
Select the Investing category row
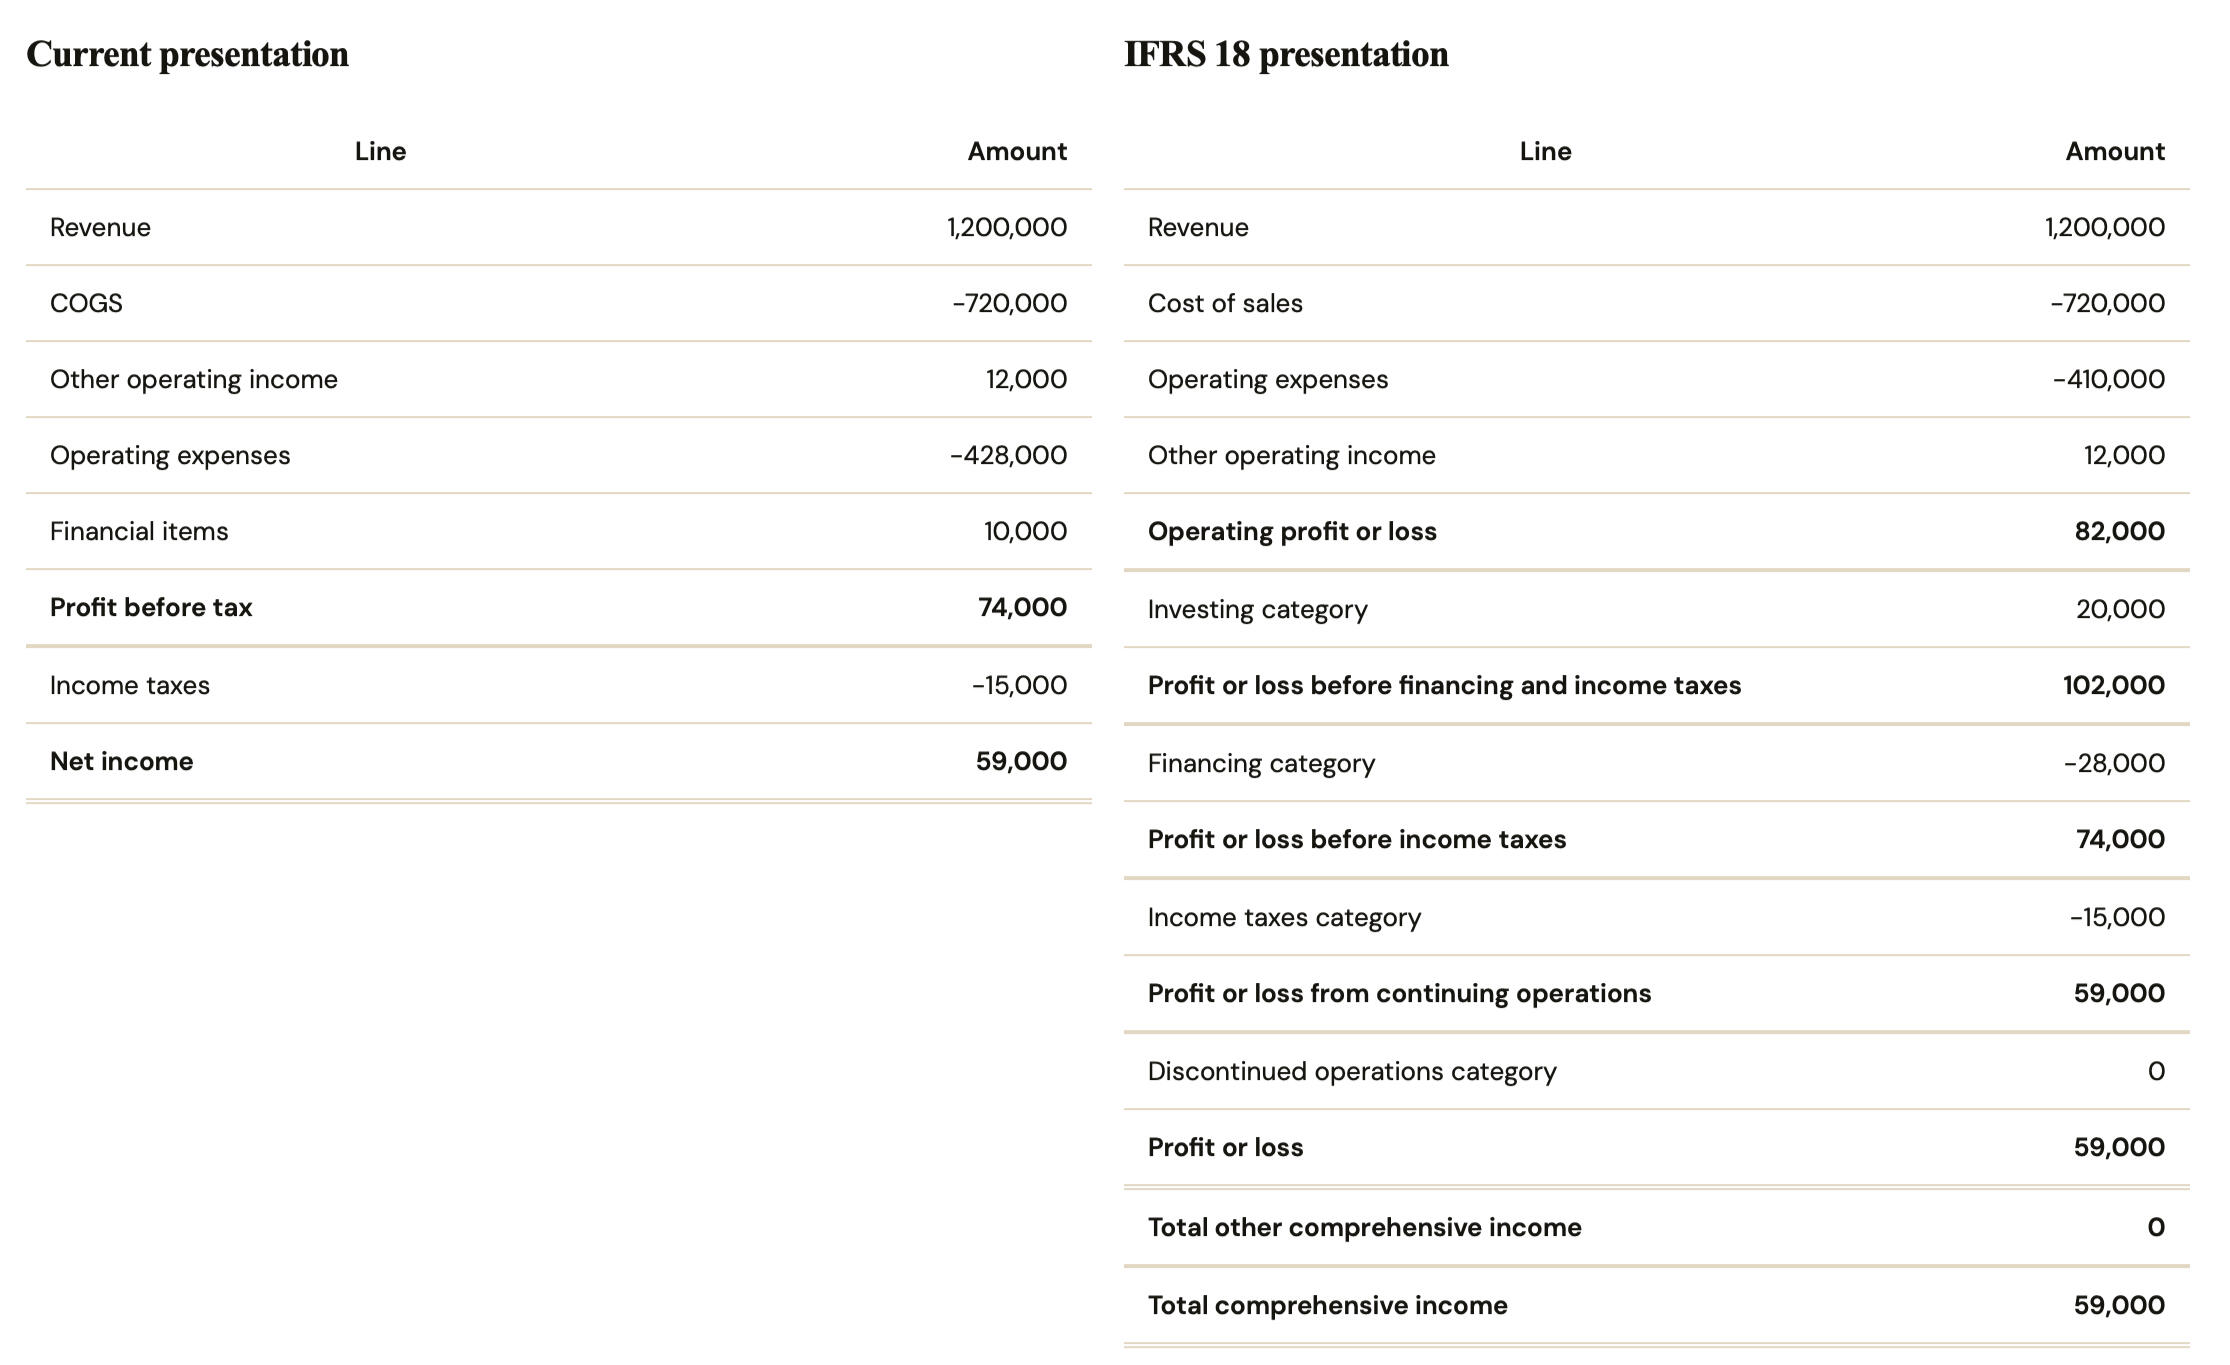coord(1656,609)
